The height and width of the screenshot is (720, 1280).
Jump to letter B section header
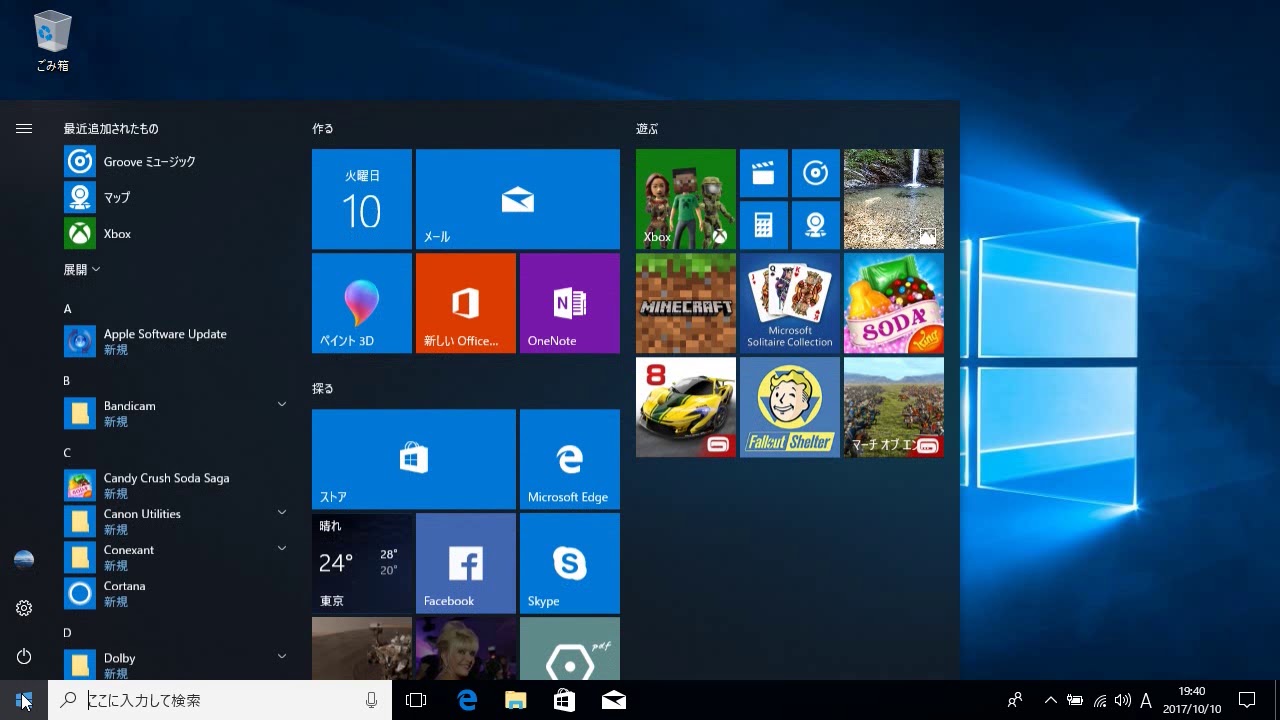pyautogui.click(x=67, y=381)
